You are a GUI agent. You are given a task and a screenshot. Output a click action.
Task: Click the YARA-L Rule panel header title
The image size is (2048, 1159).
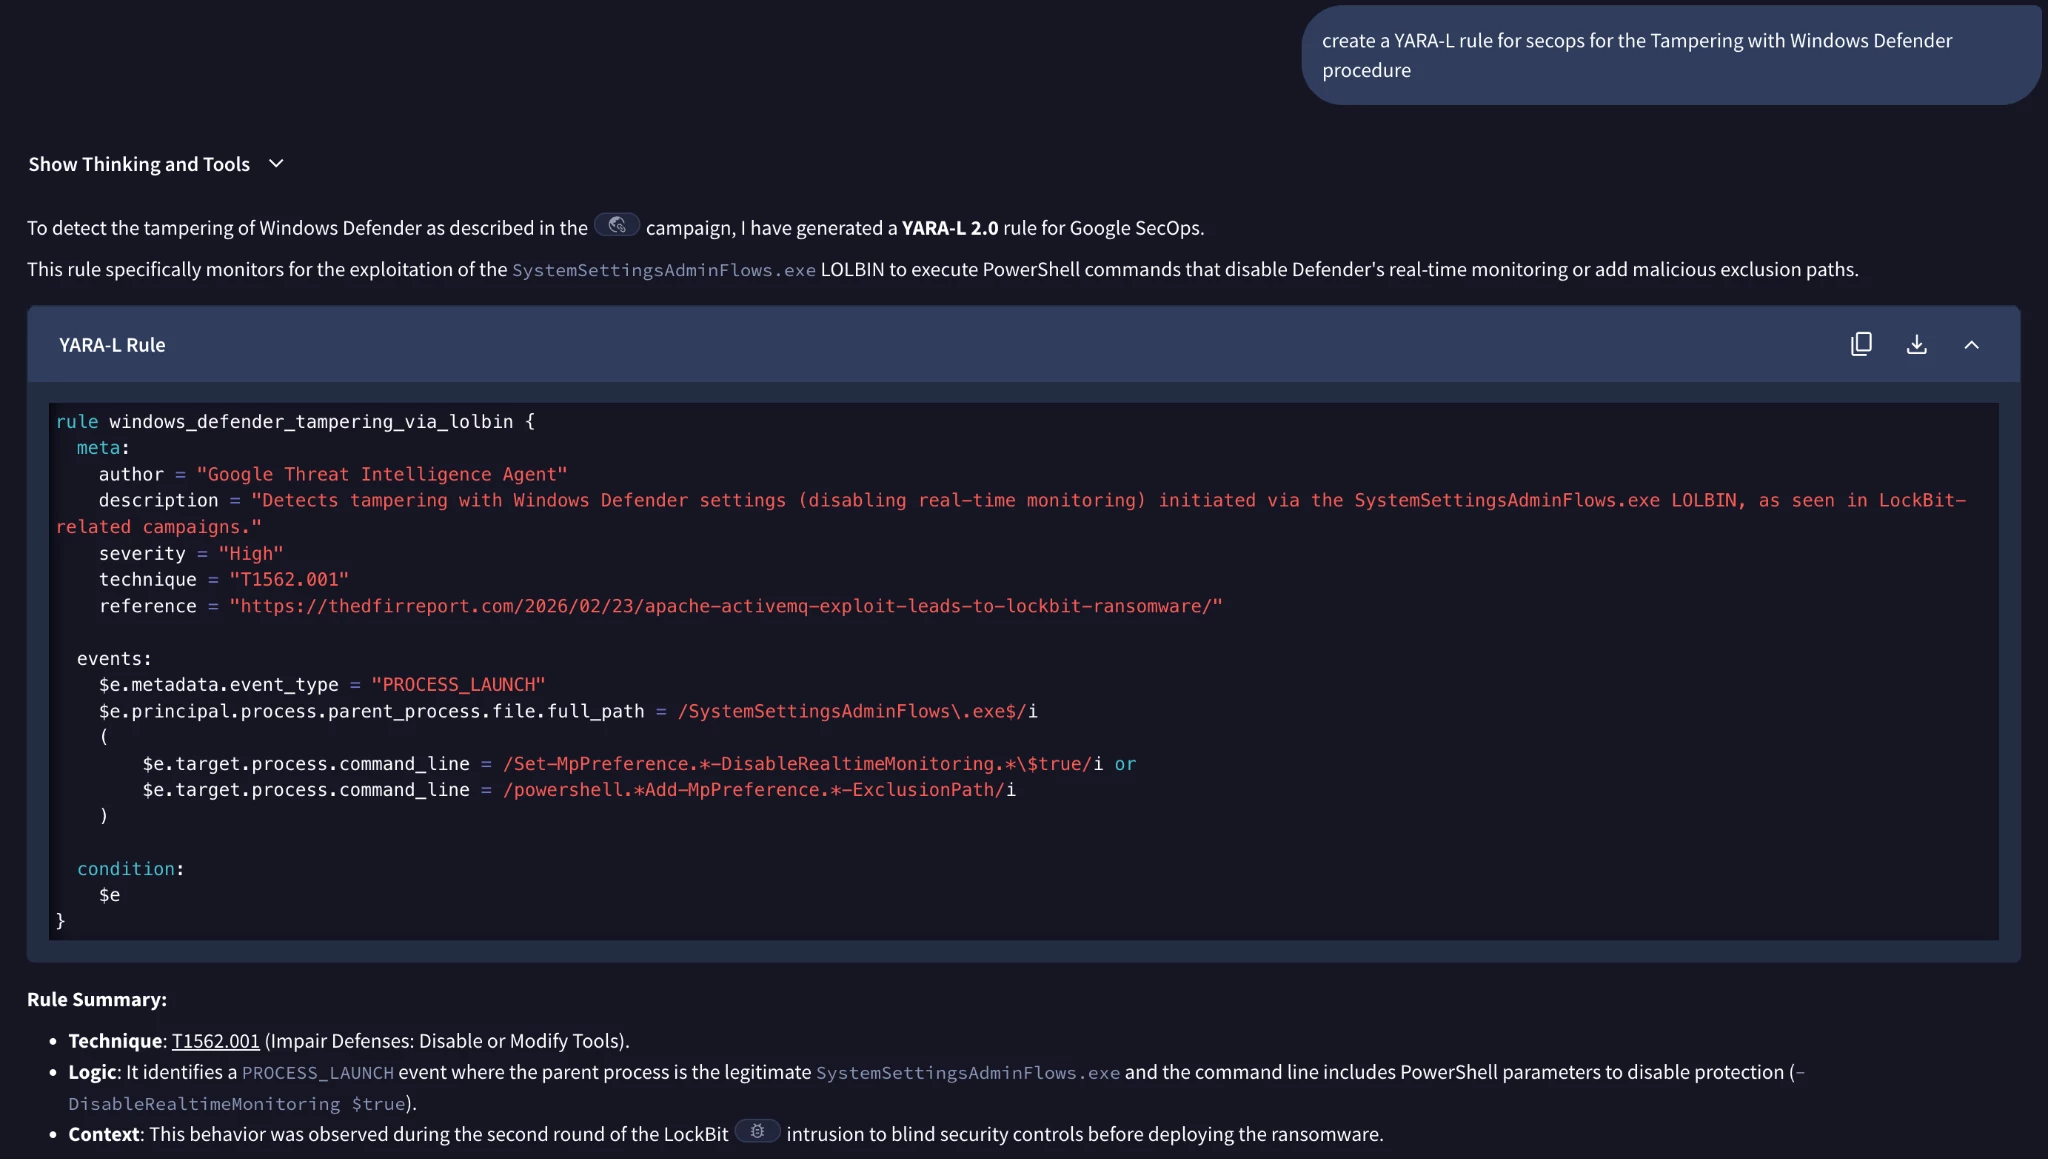112,345
